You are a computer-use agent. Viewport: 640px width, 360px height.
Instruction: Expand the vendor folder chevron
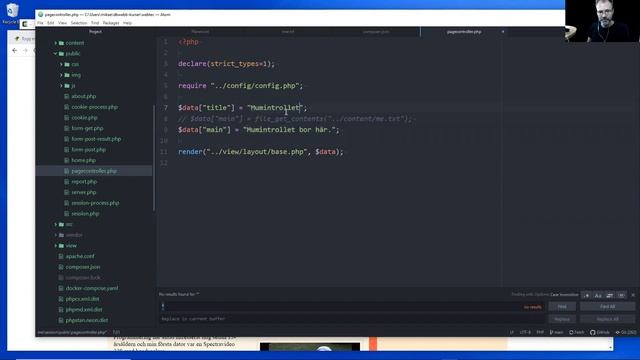pos(56,235)
